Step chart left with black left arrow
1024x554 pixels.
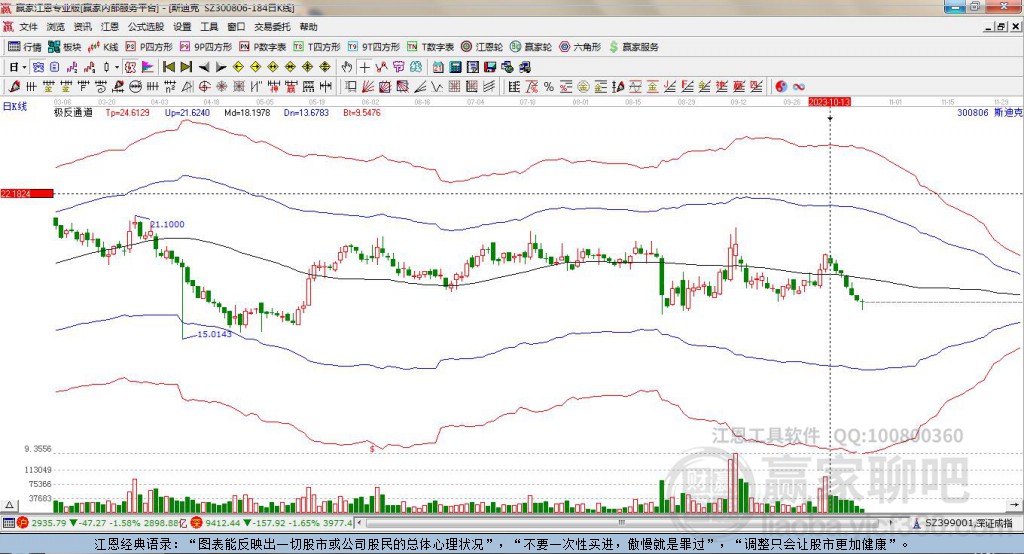point(204,67)
